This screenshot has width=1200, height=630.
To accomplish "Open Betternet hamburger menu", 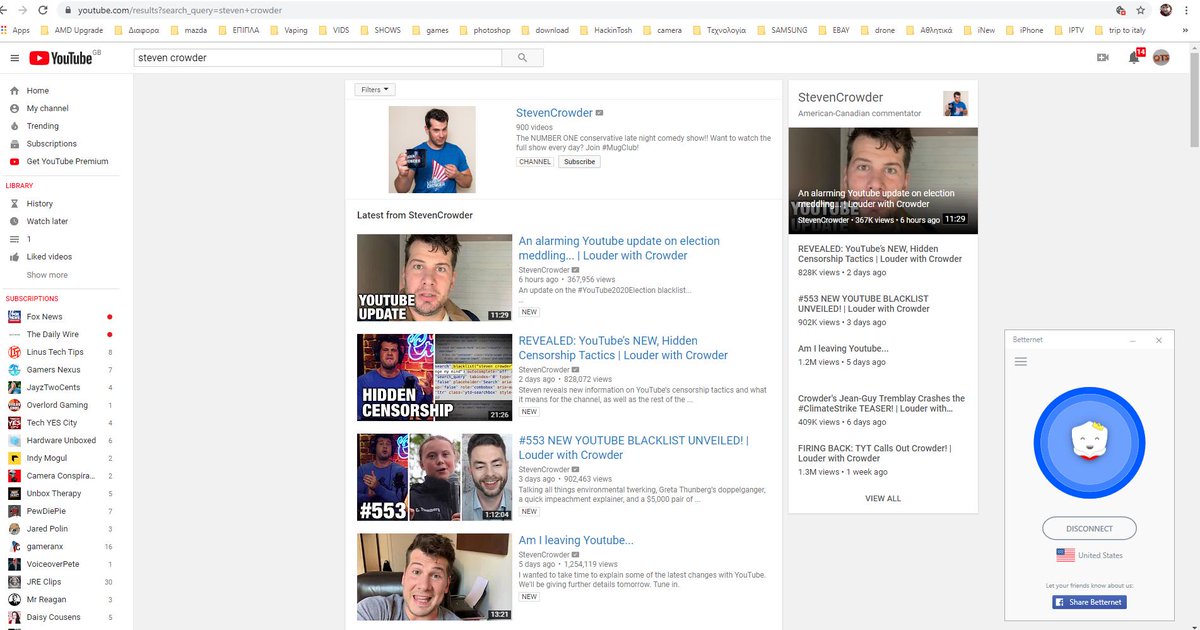I will click(1021, 362).
